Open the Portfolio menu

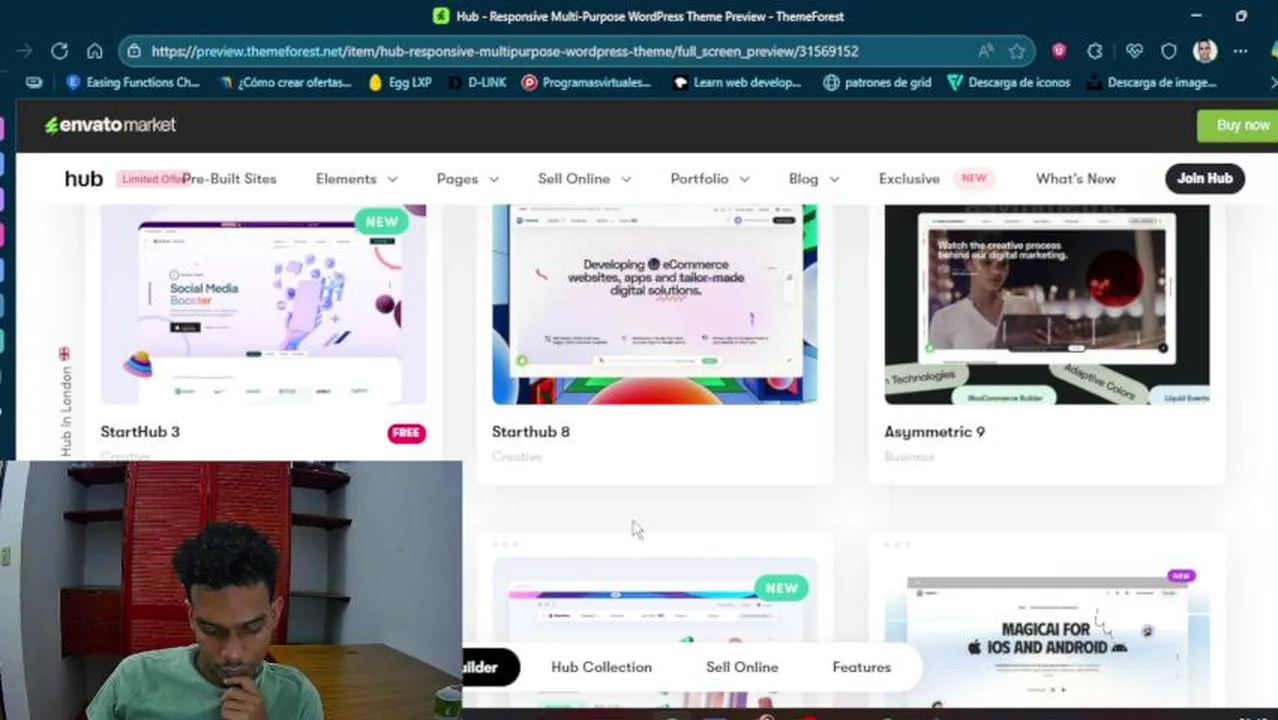click(699, 179)
